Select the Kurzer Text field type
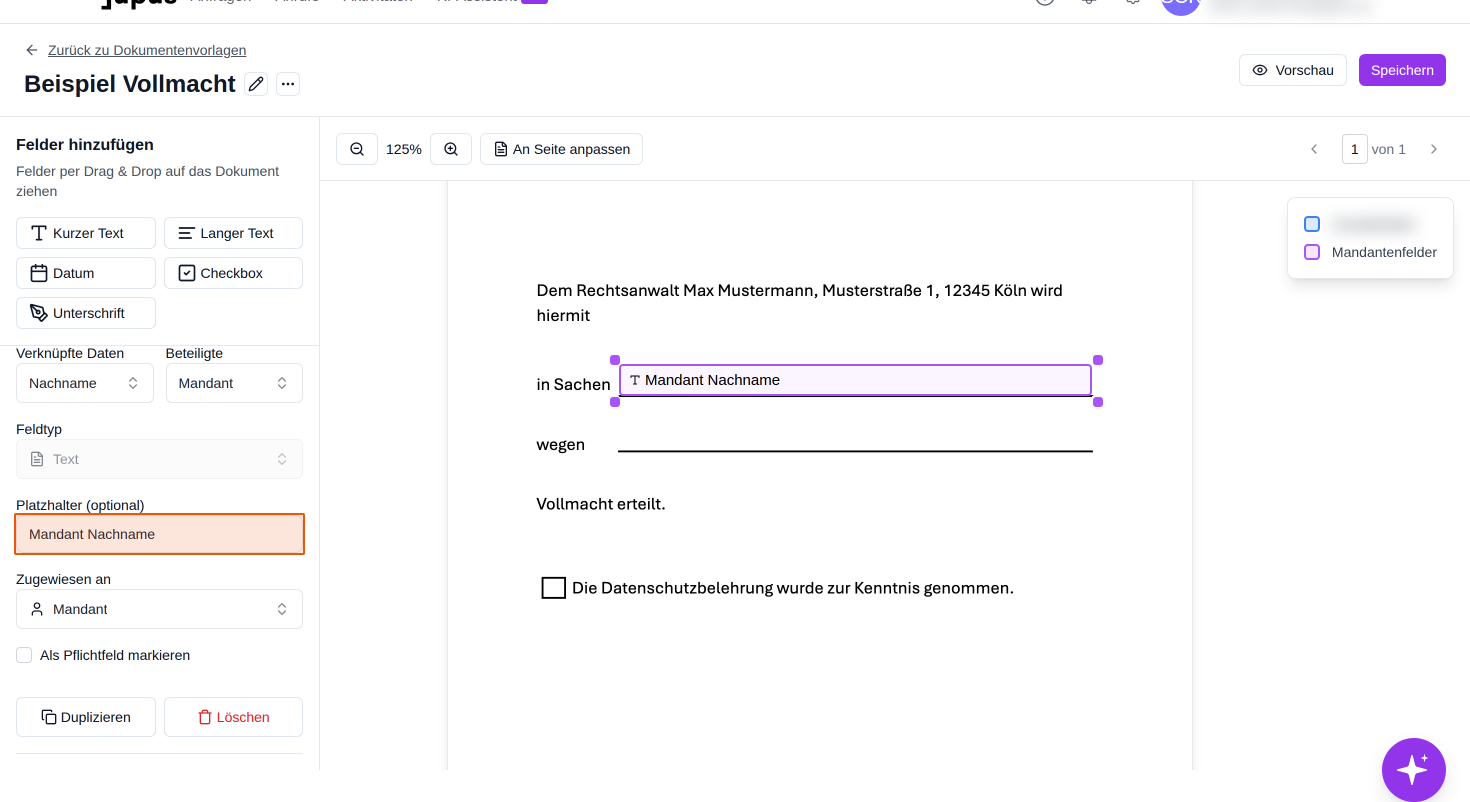 pos(86,233)
